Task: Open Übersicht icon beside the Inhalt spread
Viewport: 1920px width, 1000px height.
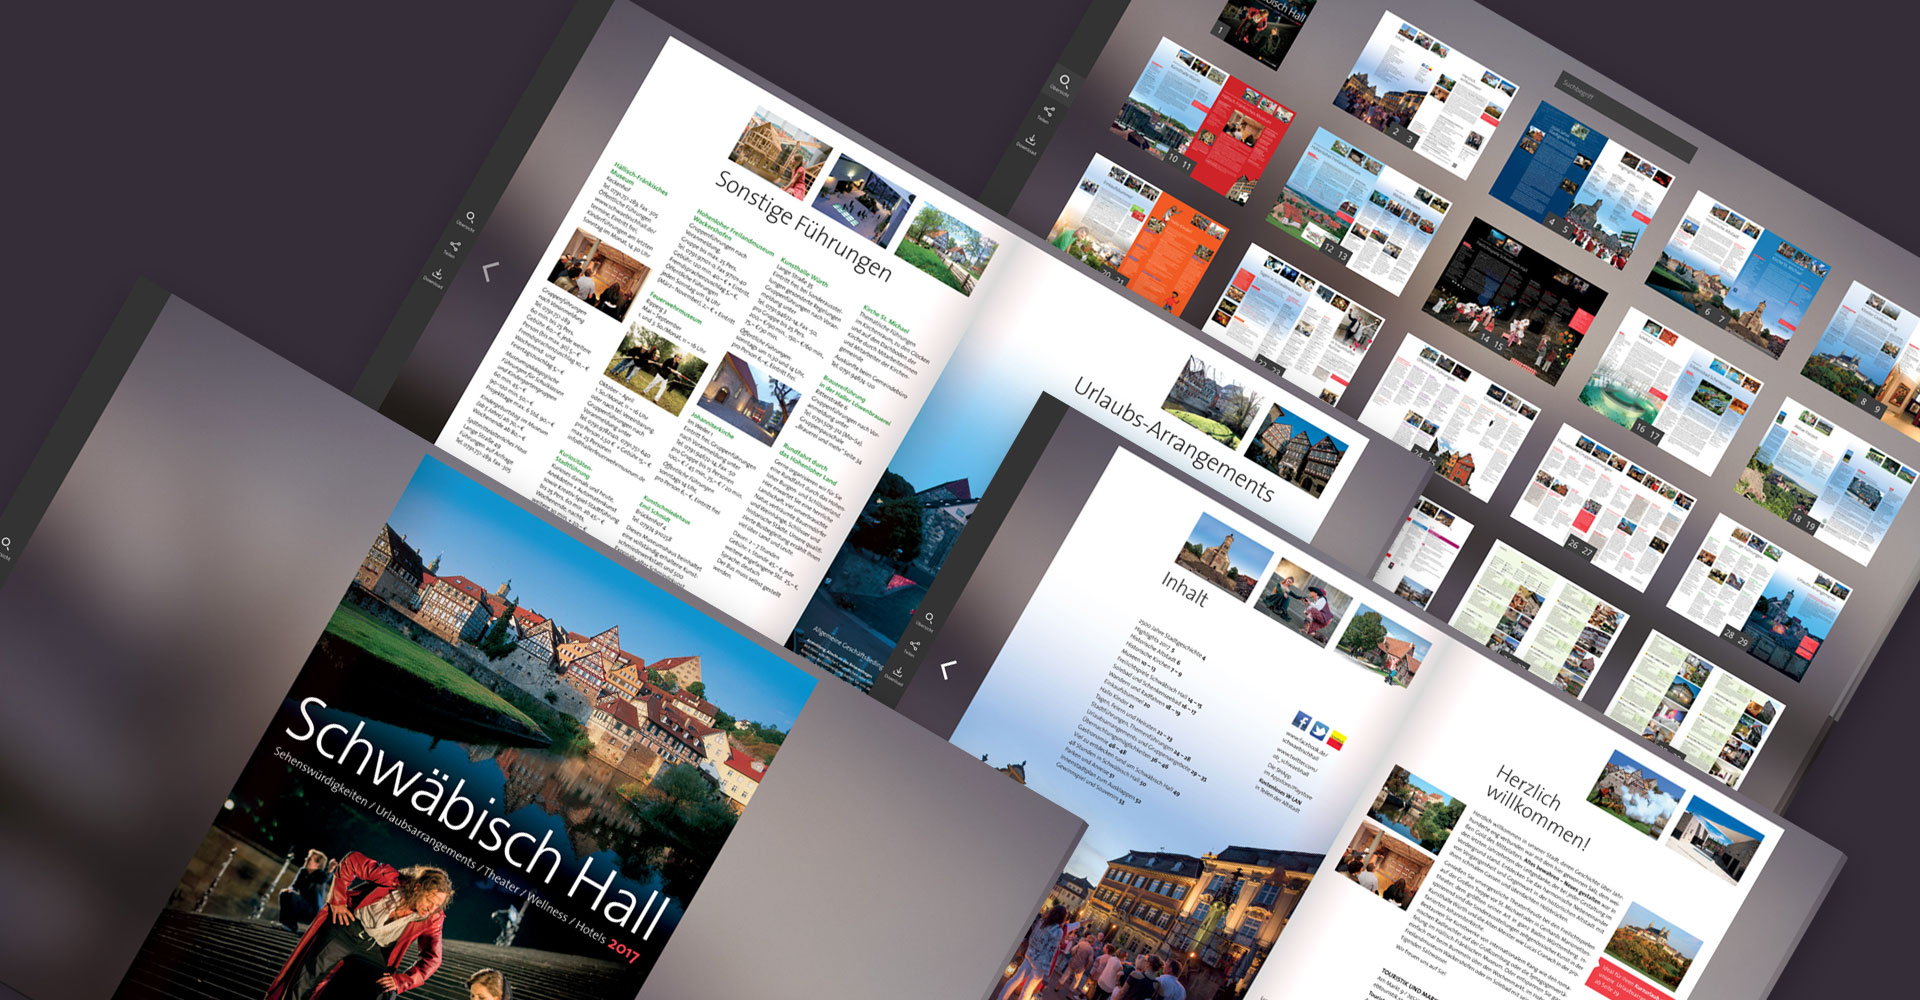Action: (929, 618)
